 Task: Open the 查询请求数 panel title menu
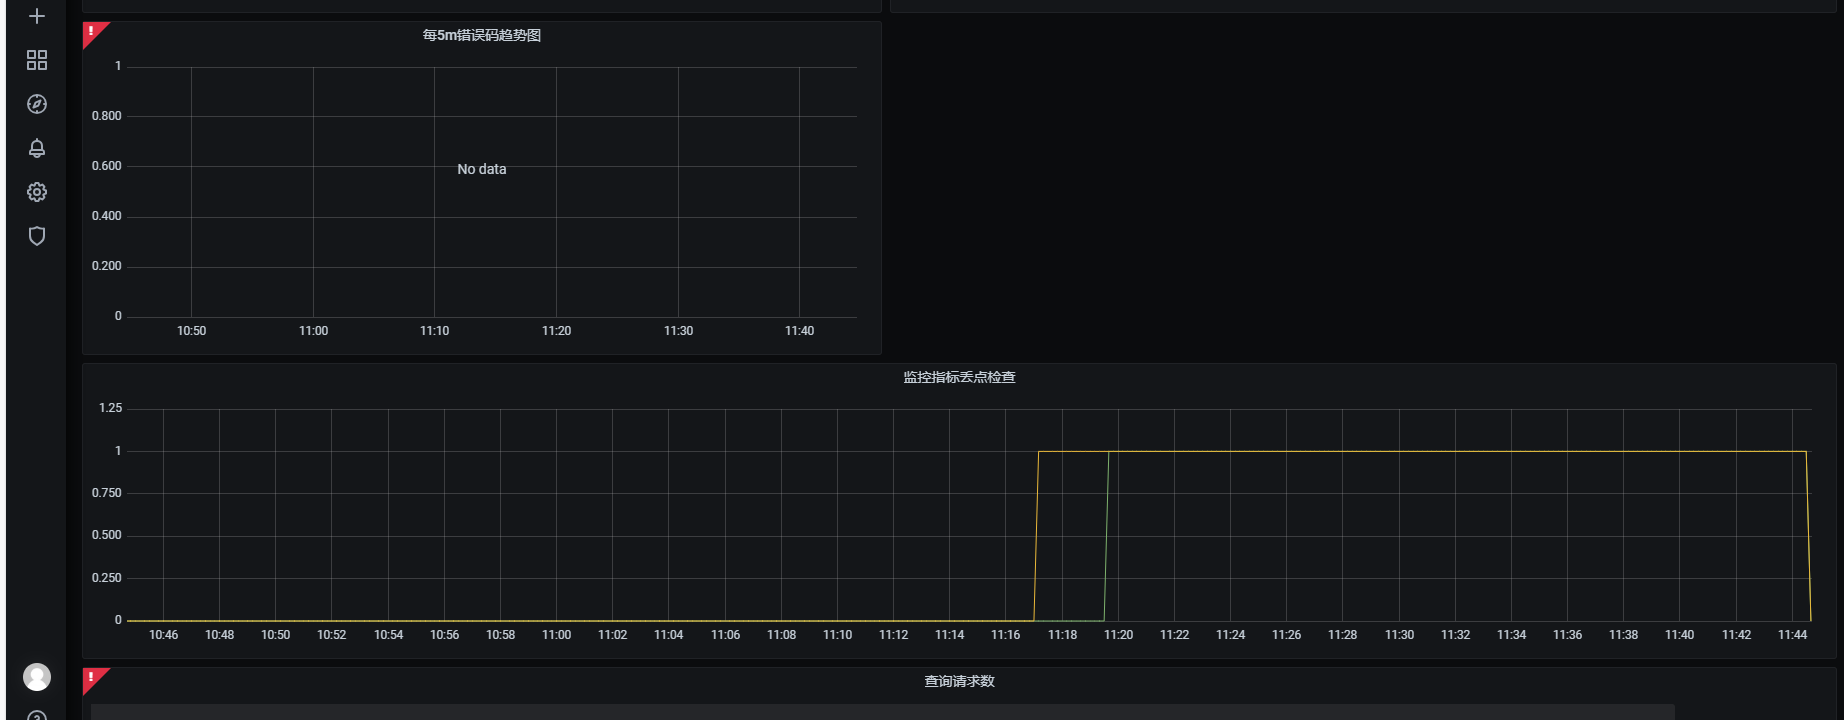959,681
